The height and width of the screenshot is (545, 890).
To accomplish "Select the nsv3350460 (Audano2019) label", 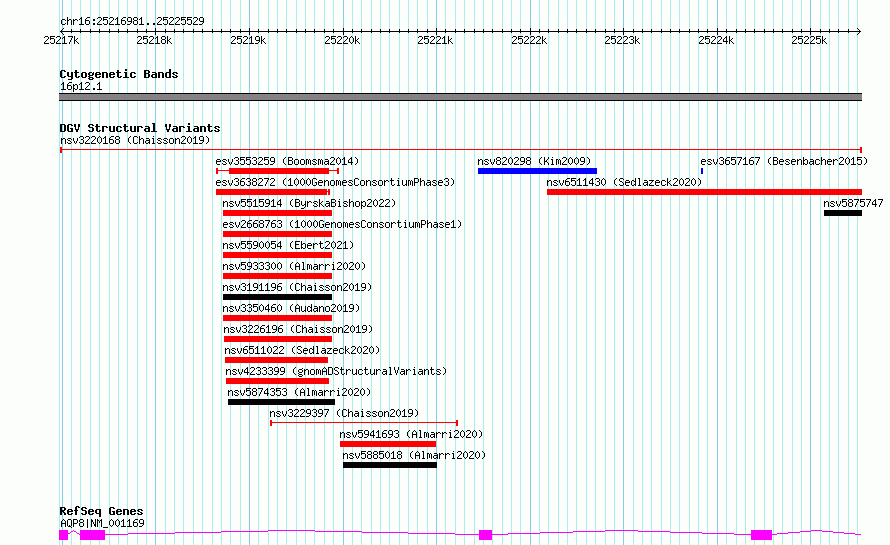I will point(291,308).
